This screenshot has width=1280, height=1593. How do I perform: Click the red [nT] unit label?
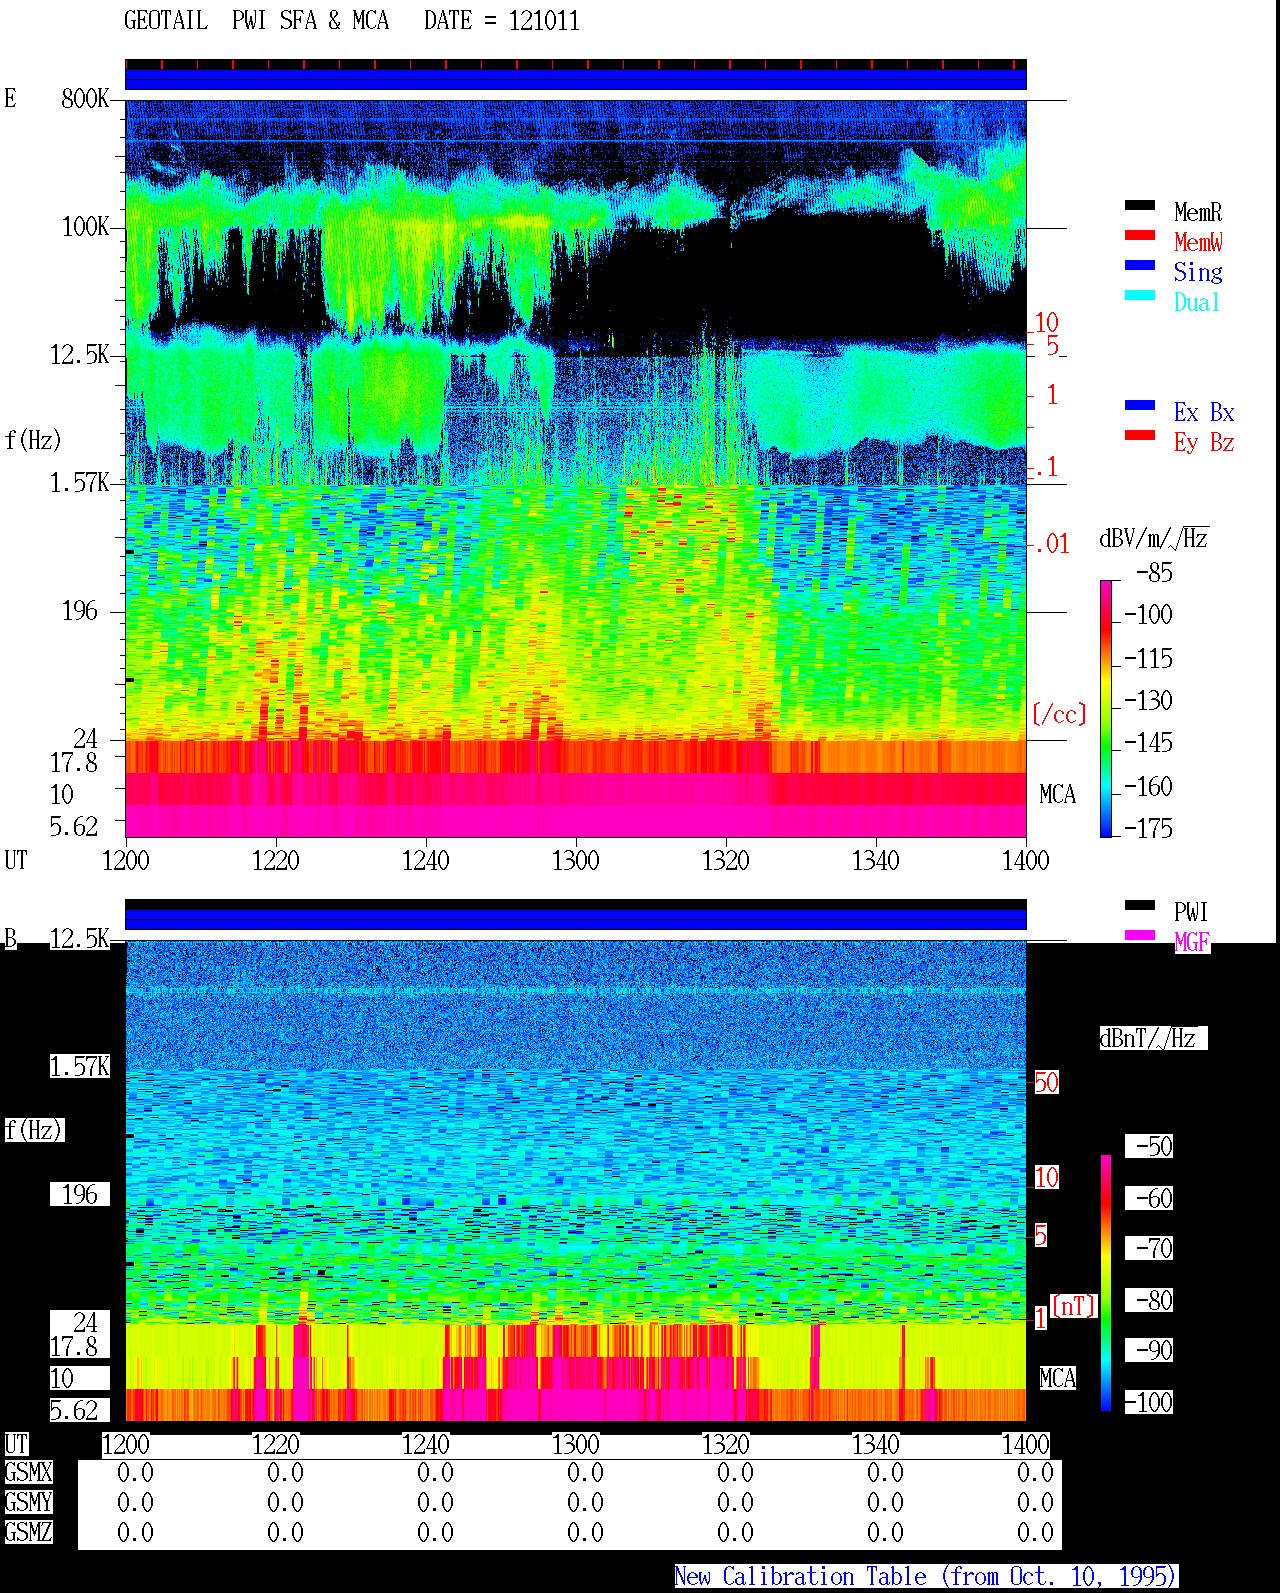point(1074,1305)
